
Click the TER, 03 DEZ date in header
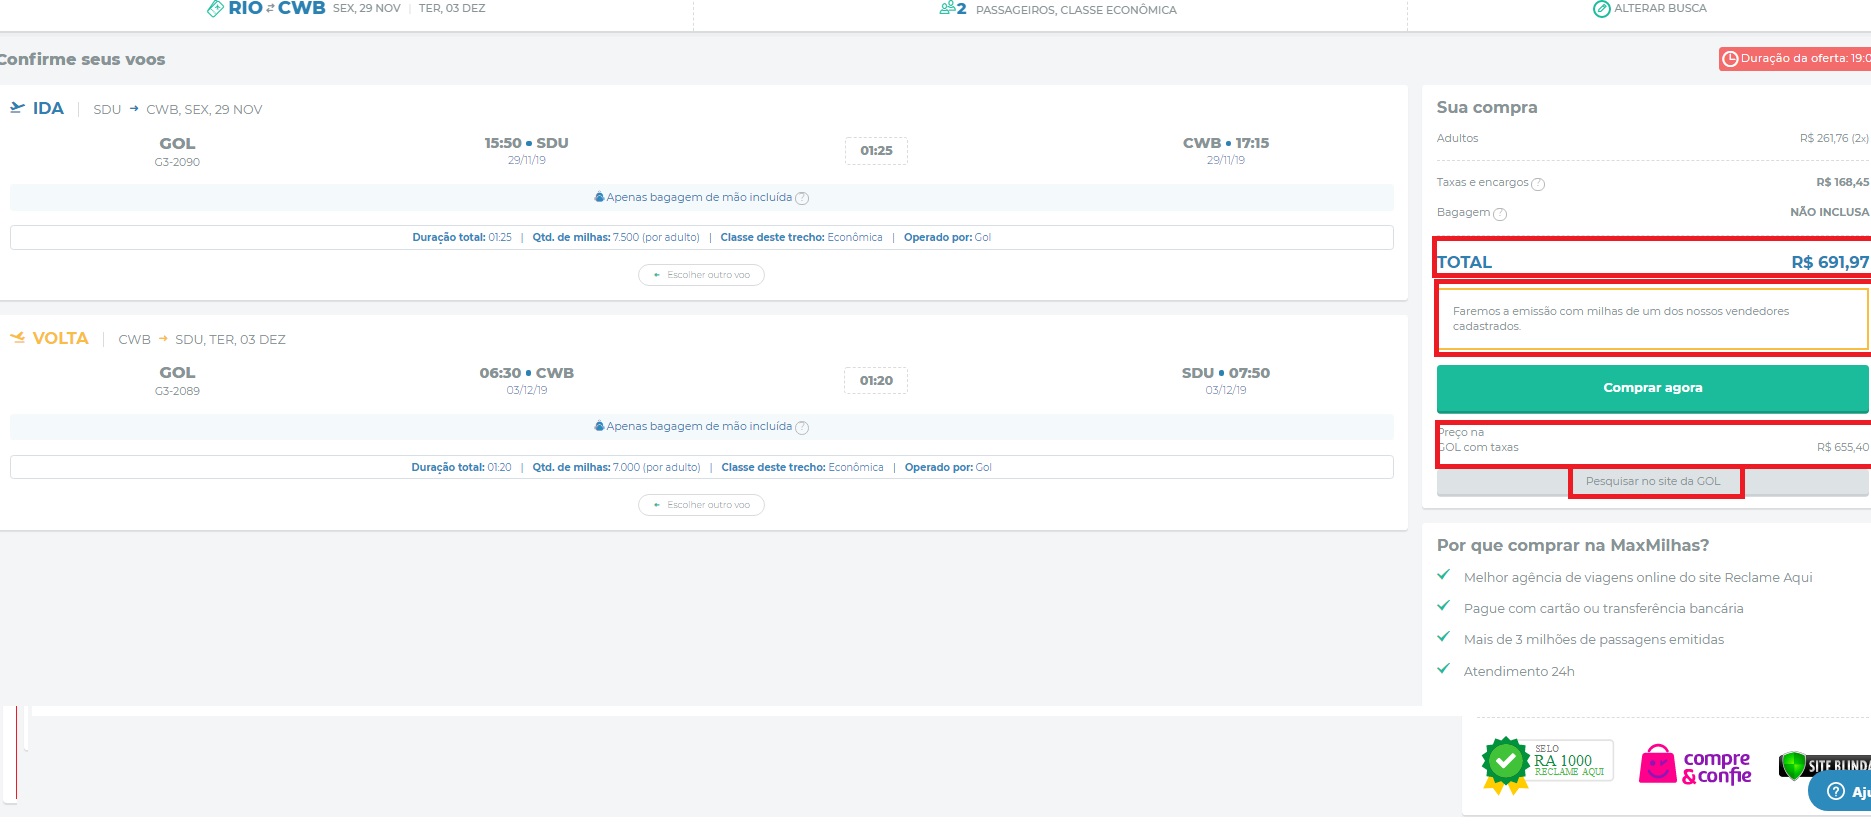(x=452, y=8)
